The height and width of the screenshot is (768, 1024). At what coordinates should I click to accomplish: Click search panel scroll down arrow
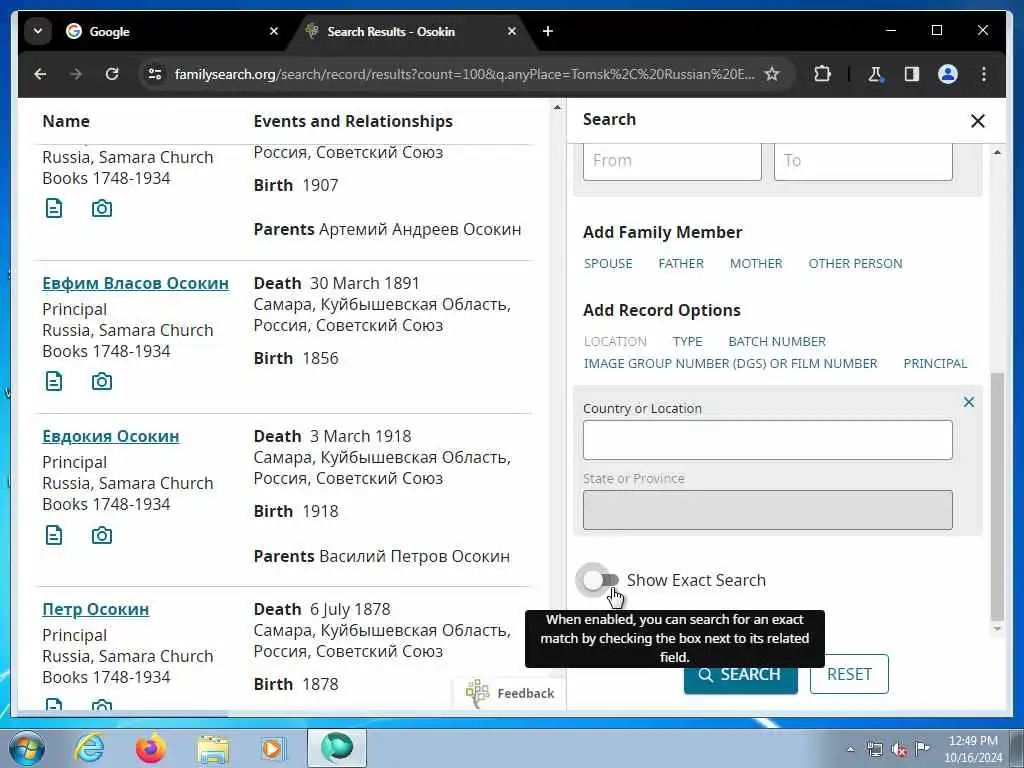[997, 629]
